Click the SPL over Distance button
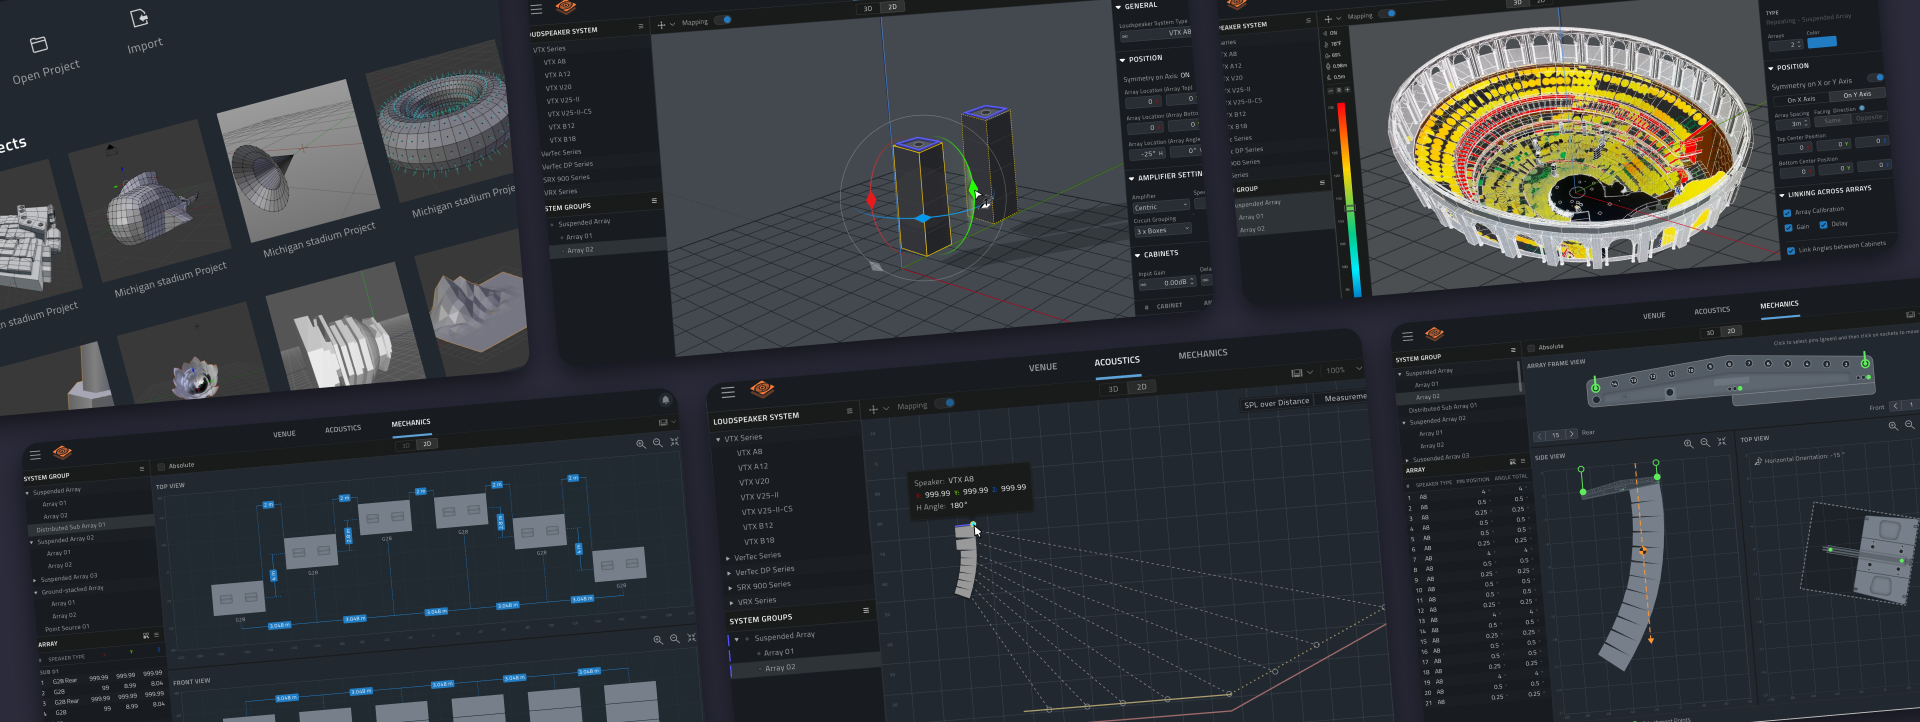The width and height of the screenshot is (1920, 722). click(x=1276, y=403)
